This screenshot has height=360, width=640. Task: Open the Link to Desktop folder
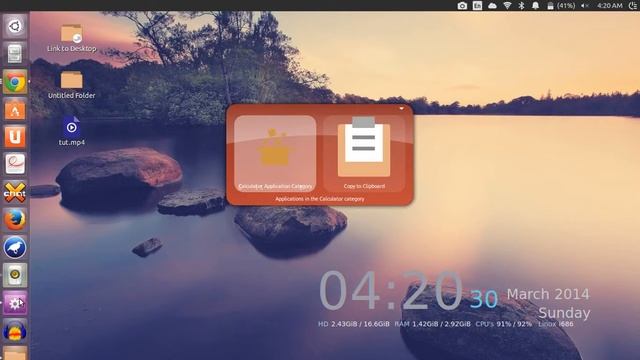[x=71, y=38]
